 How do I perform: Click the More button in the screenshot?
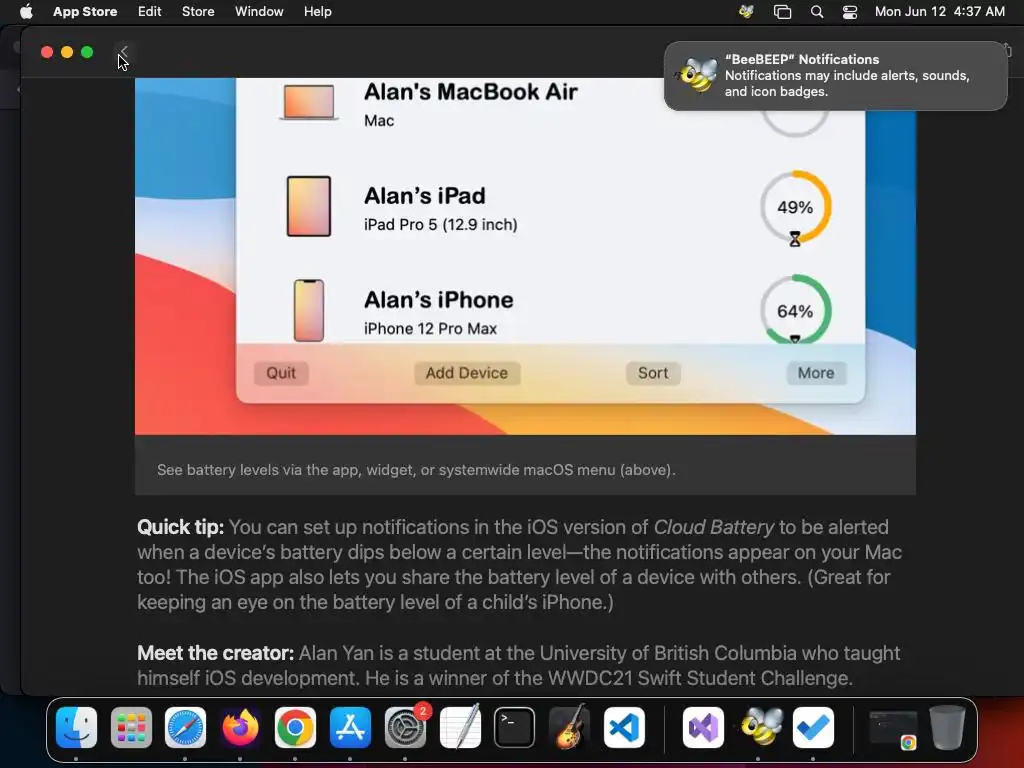point(816,373)
